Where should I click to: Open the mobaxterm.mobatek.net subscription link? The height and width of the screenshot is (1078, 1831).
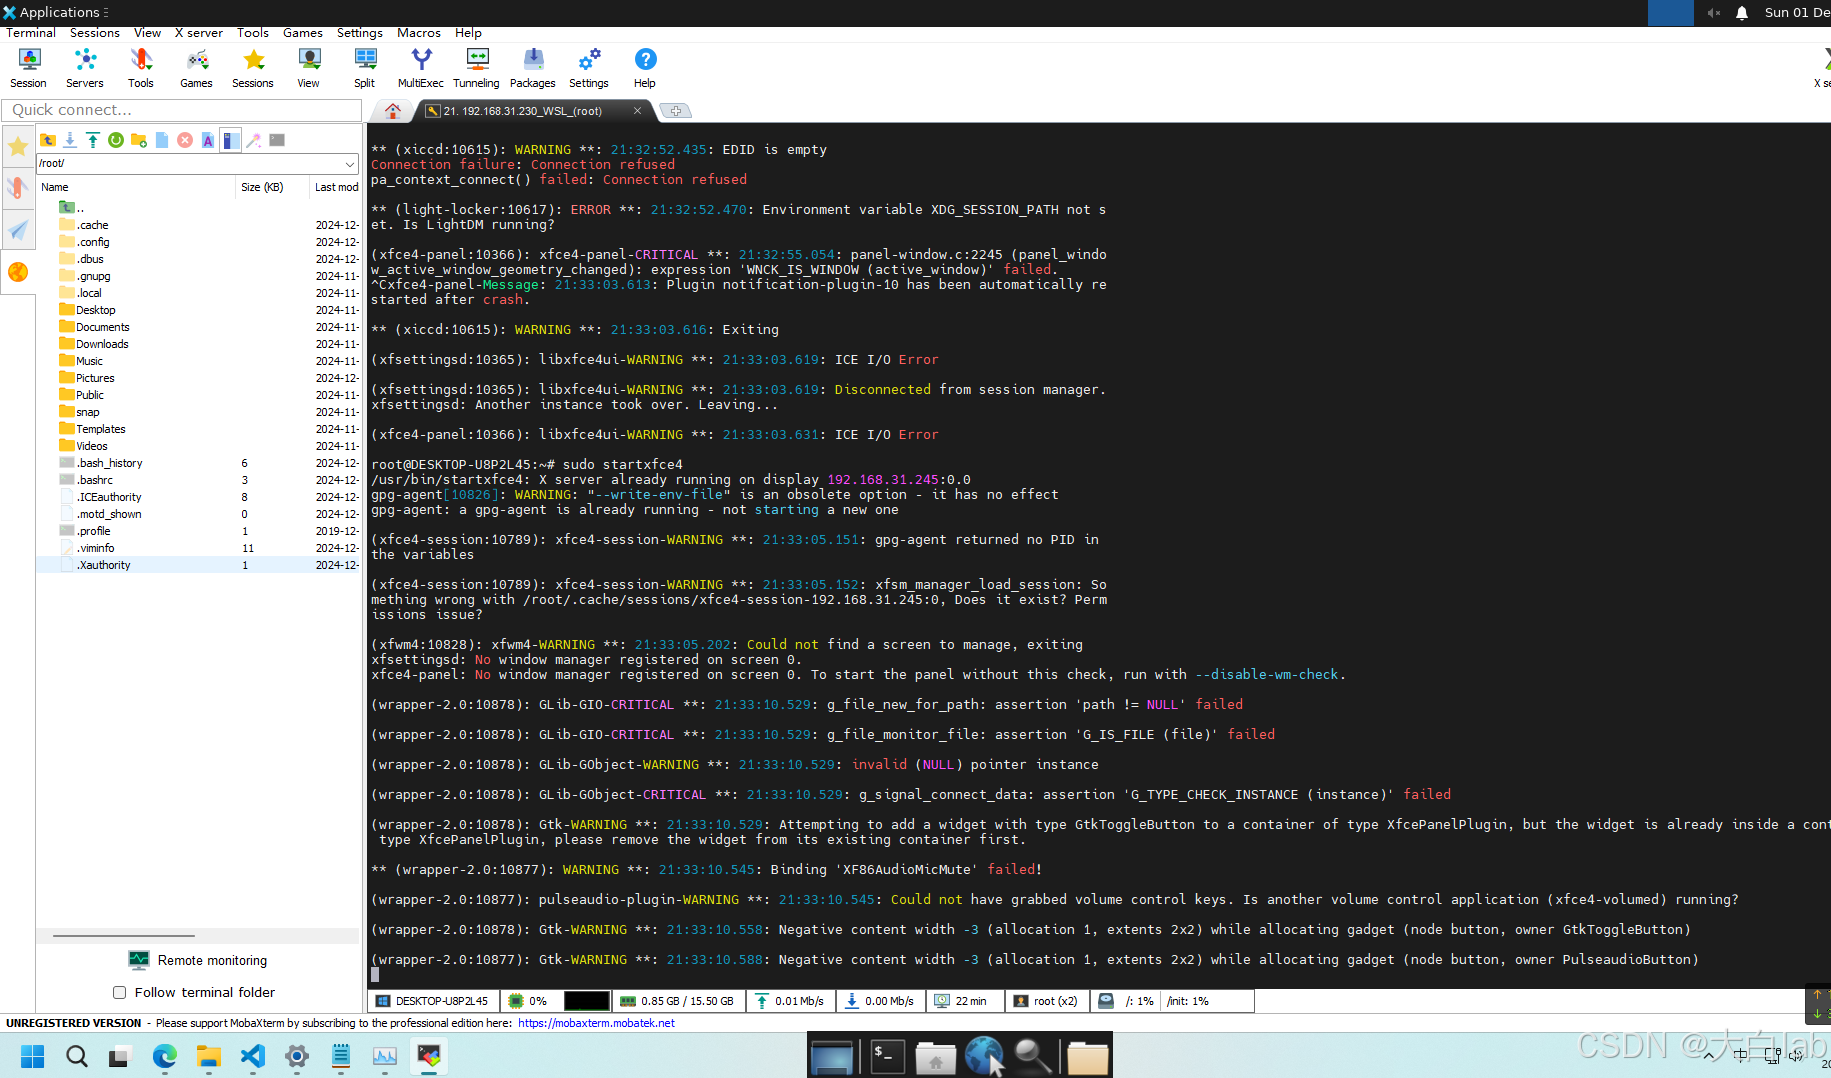tap(596, 1023)
